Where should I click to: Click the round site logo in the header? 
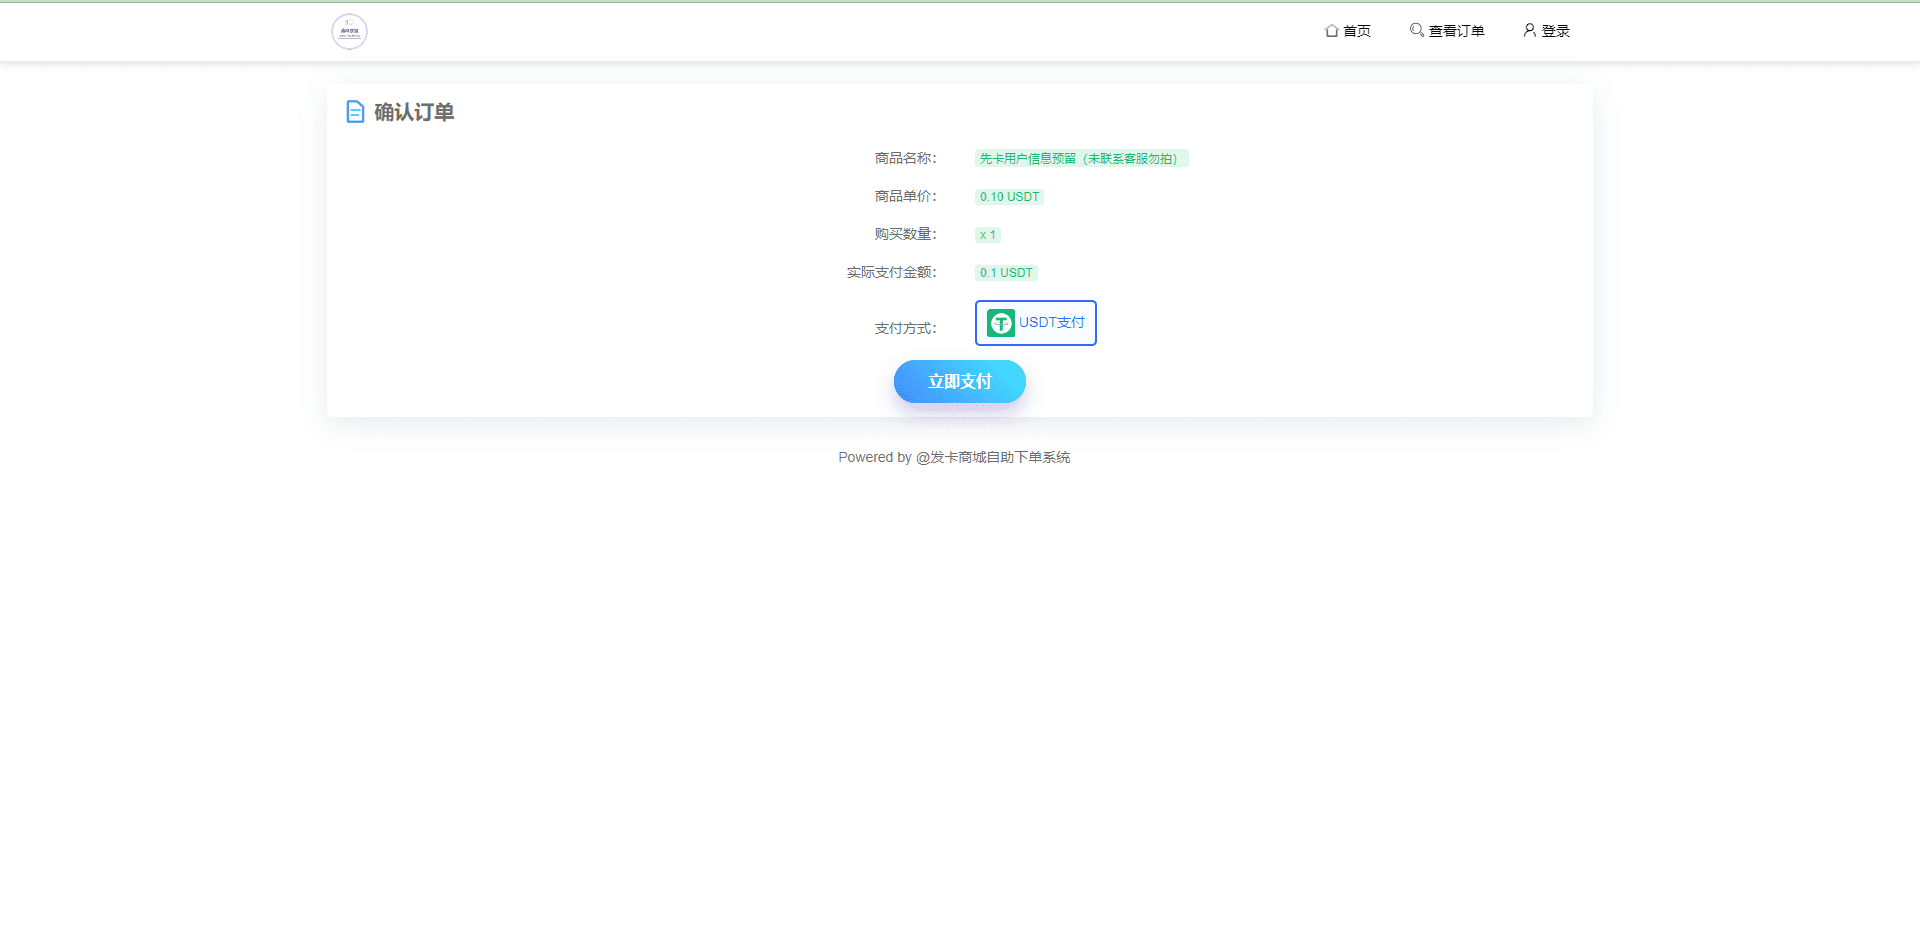349,32
